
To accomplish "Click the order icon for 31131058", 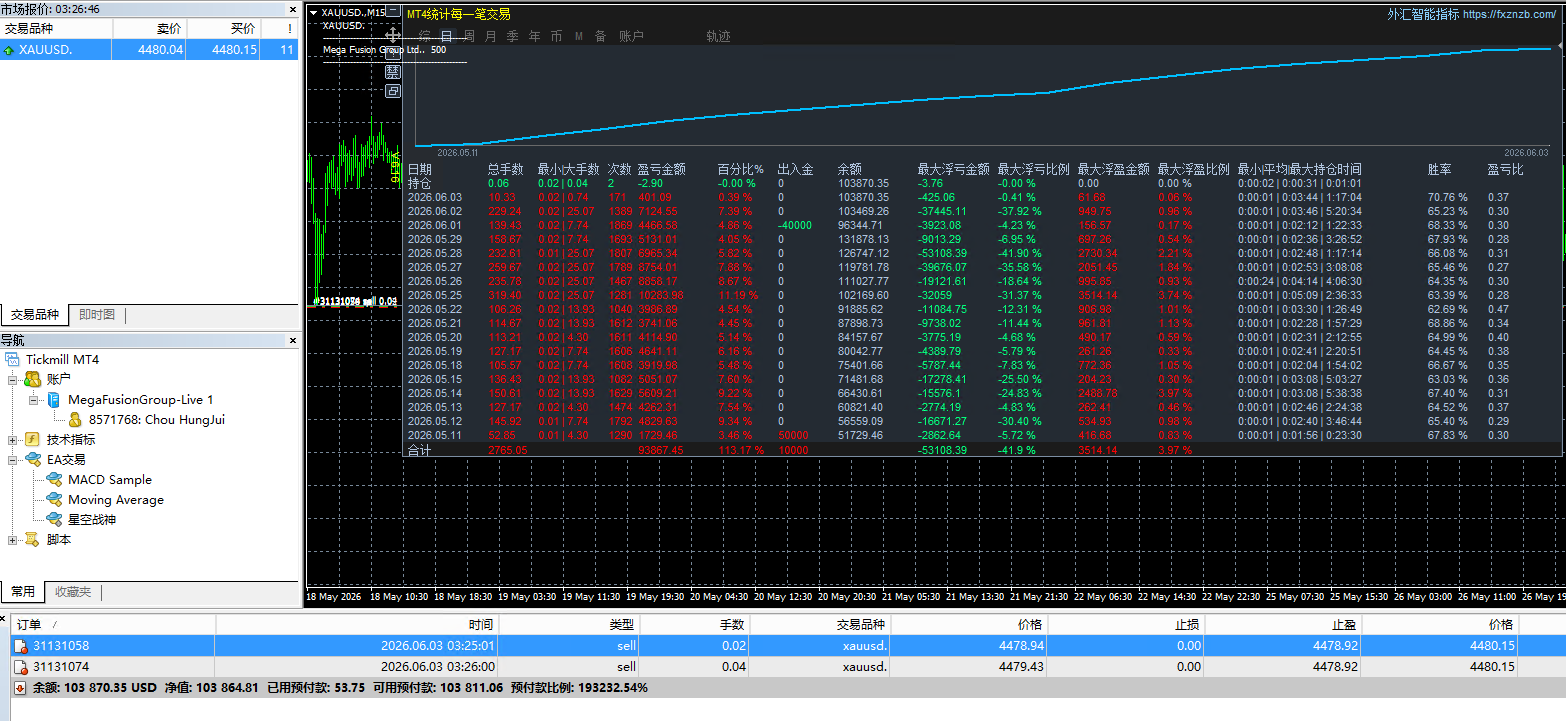I will (x=20, y=646).
